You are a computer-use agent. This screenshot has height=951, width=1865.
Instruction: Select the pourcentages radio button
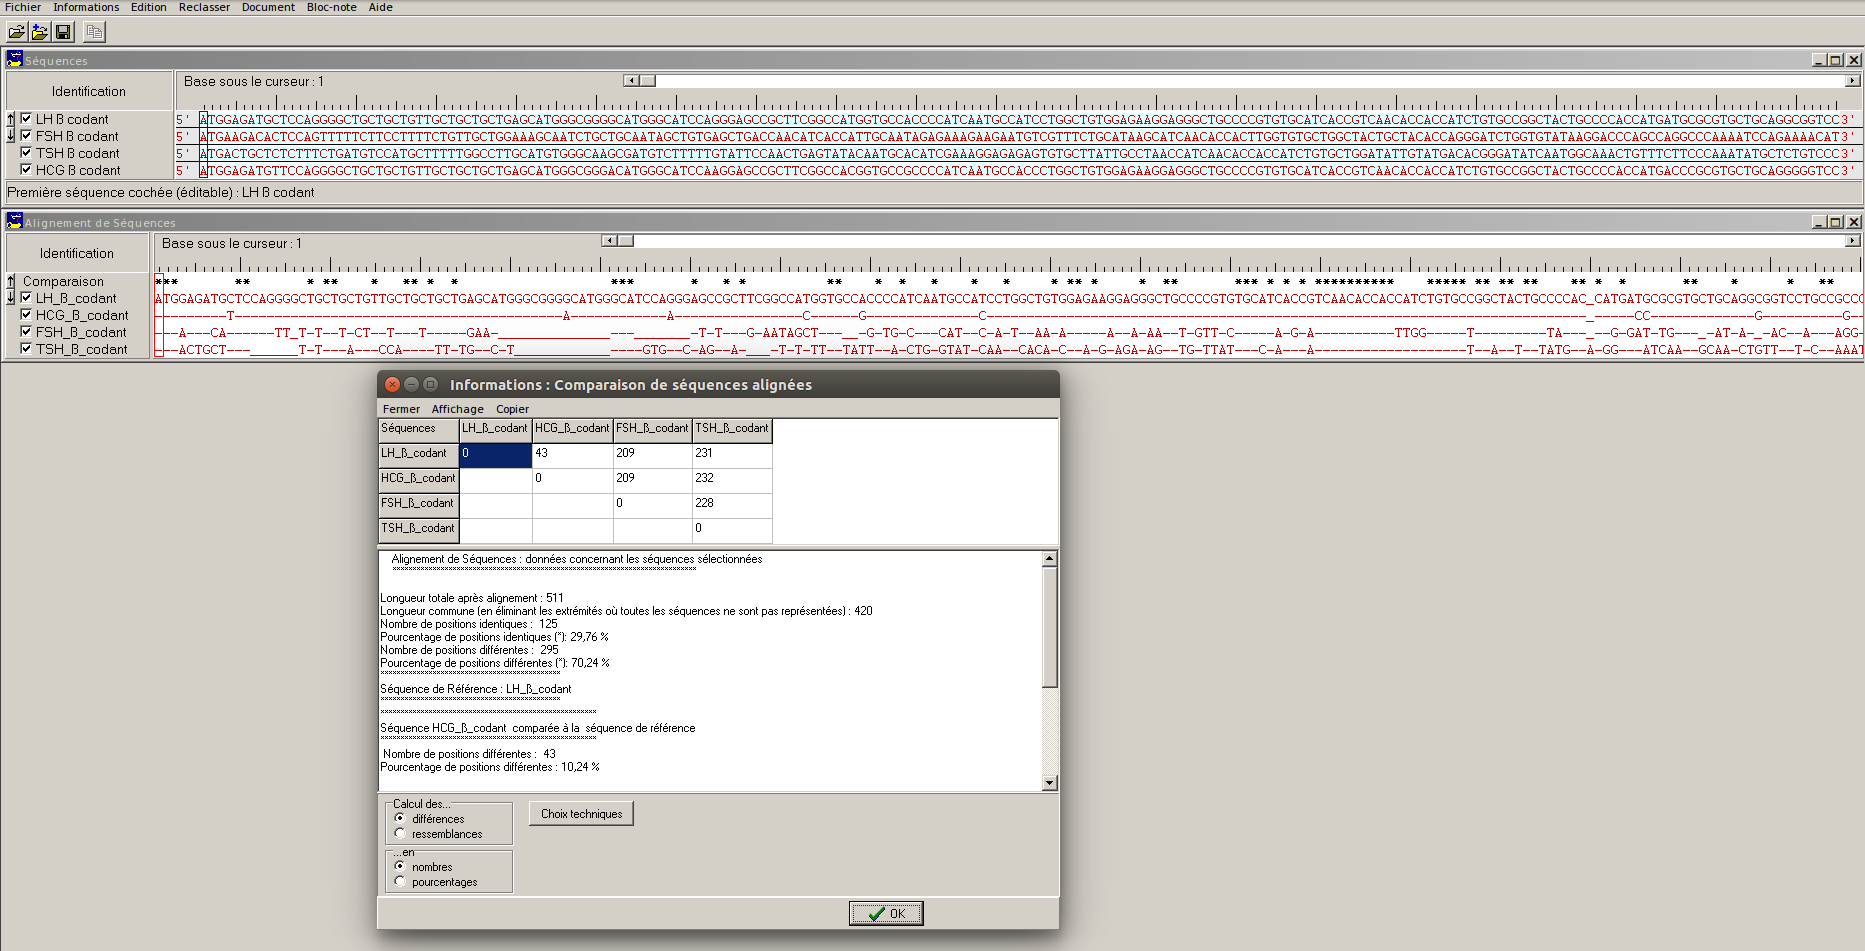click(400, 881)
